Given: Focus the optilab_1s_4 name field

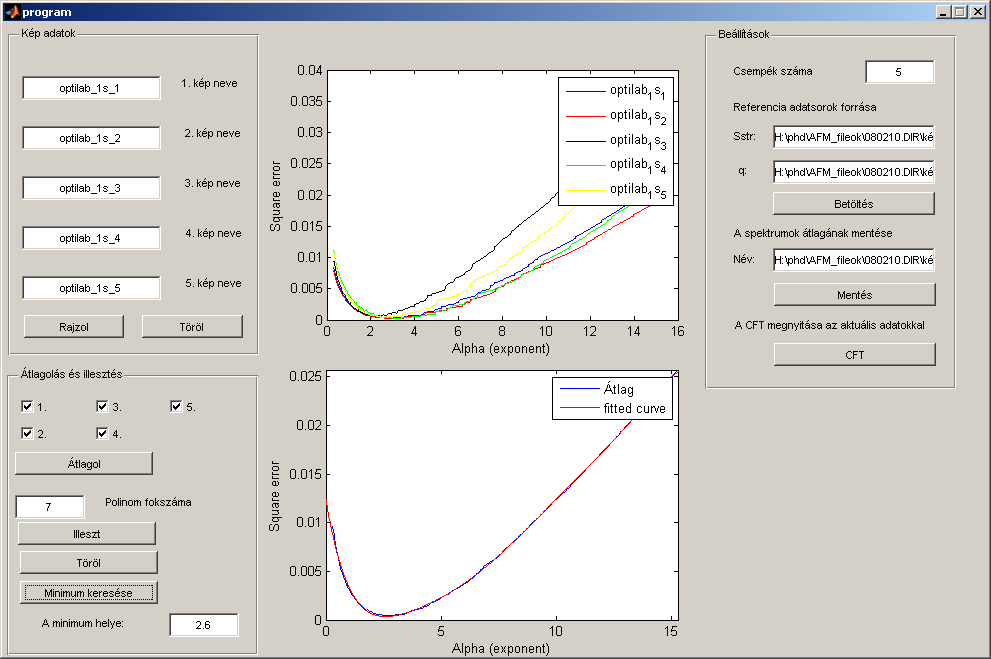Looking at the screenshot, I should (x=92, y=238).
